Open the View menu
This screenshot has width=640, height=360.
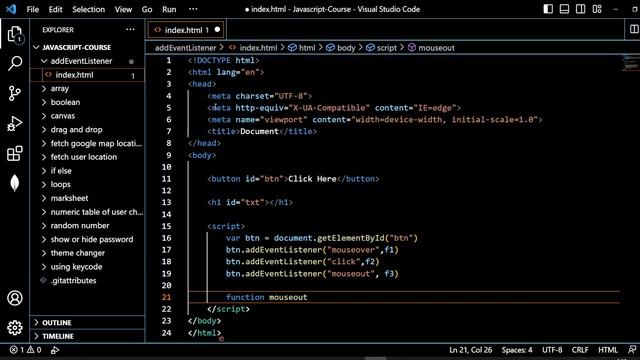click(x=123, y=9)
